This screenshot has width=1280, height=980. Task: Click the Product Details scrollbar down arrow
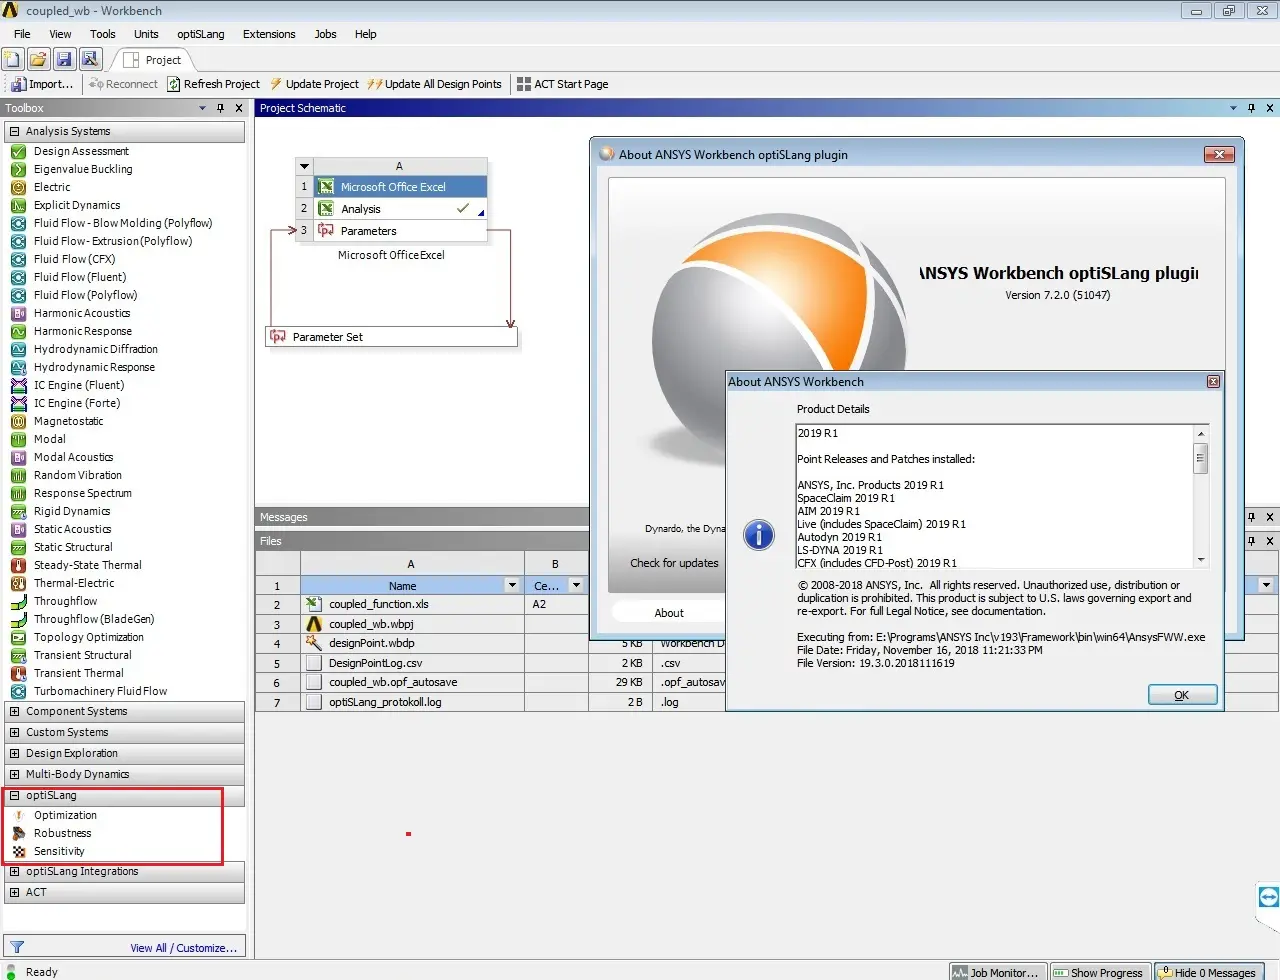1201,560
